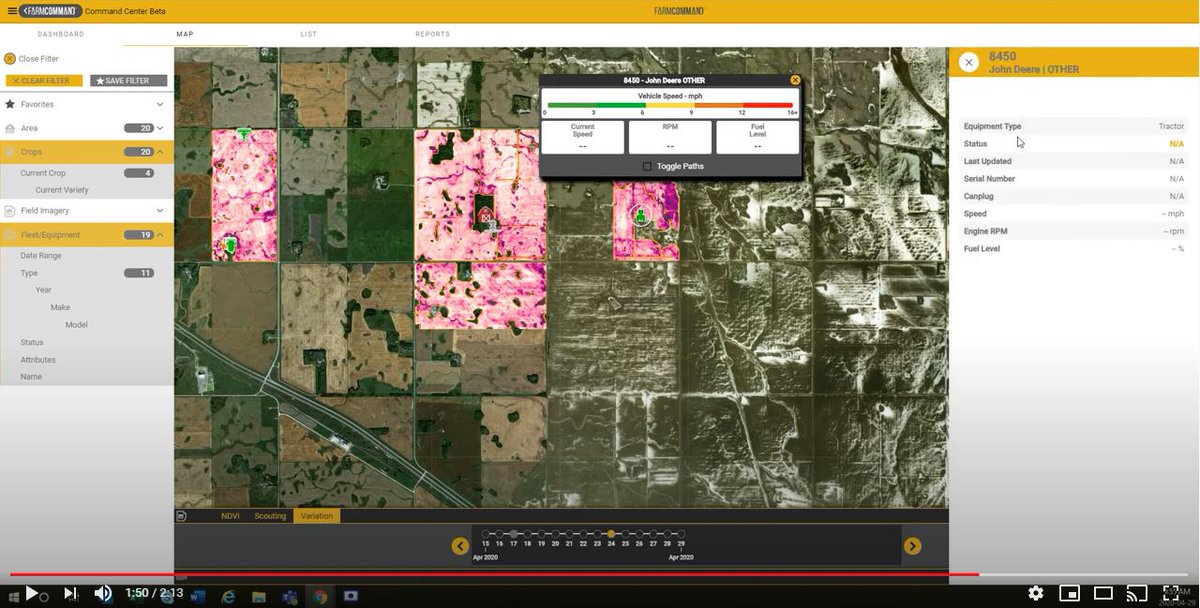The image size is (1200, 608).
Task: Click the Close Filter icon
Action: [x=10, y=59]
